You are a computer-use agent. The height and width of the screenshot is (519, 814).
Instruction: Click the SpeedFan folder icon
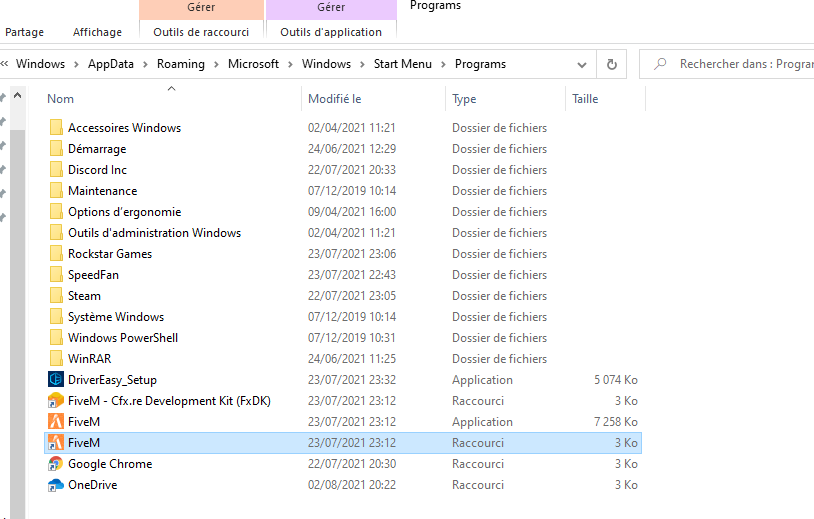click(56, 275)
